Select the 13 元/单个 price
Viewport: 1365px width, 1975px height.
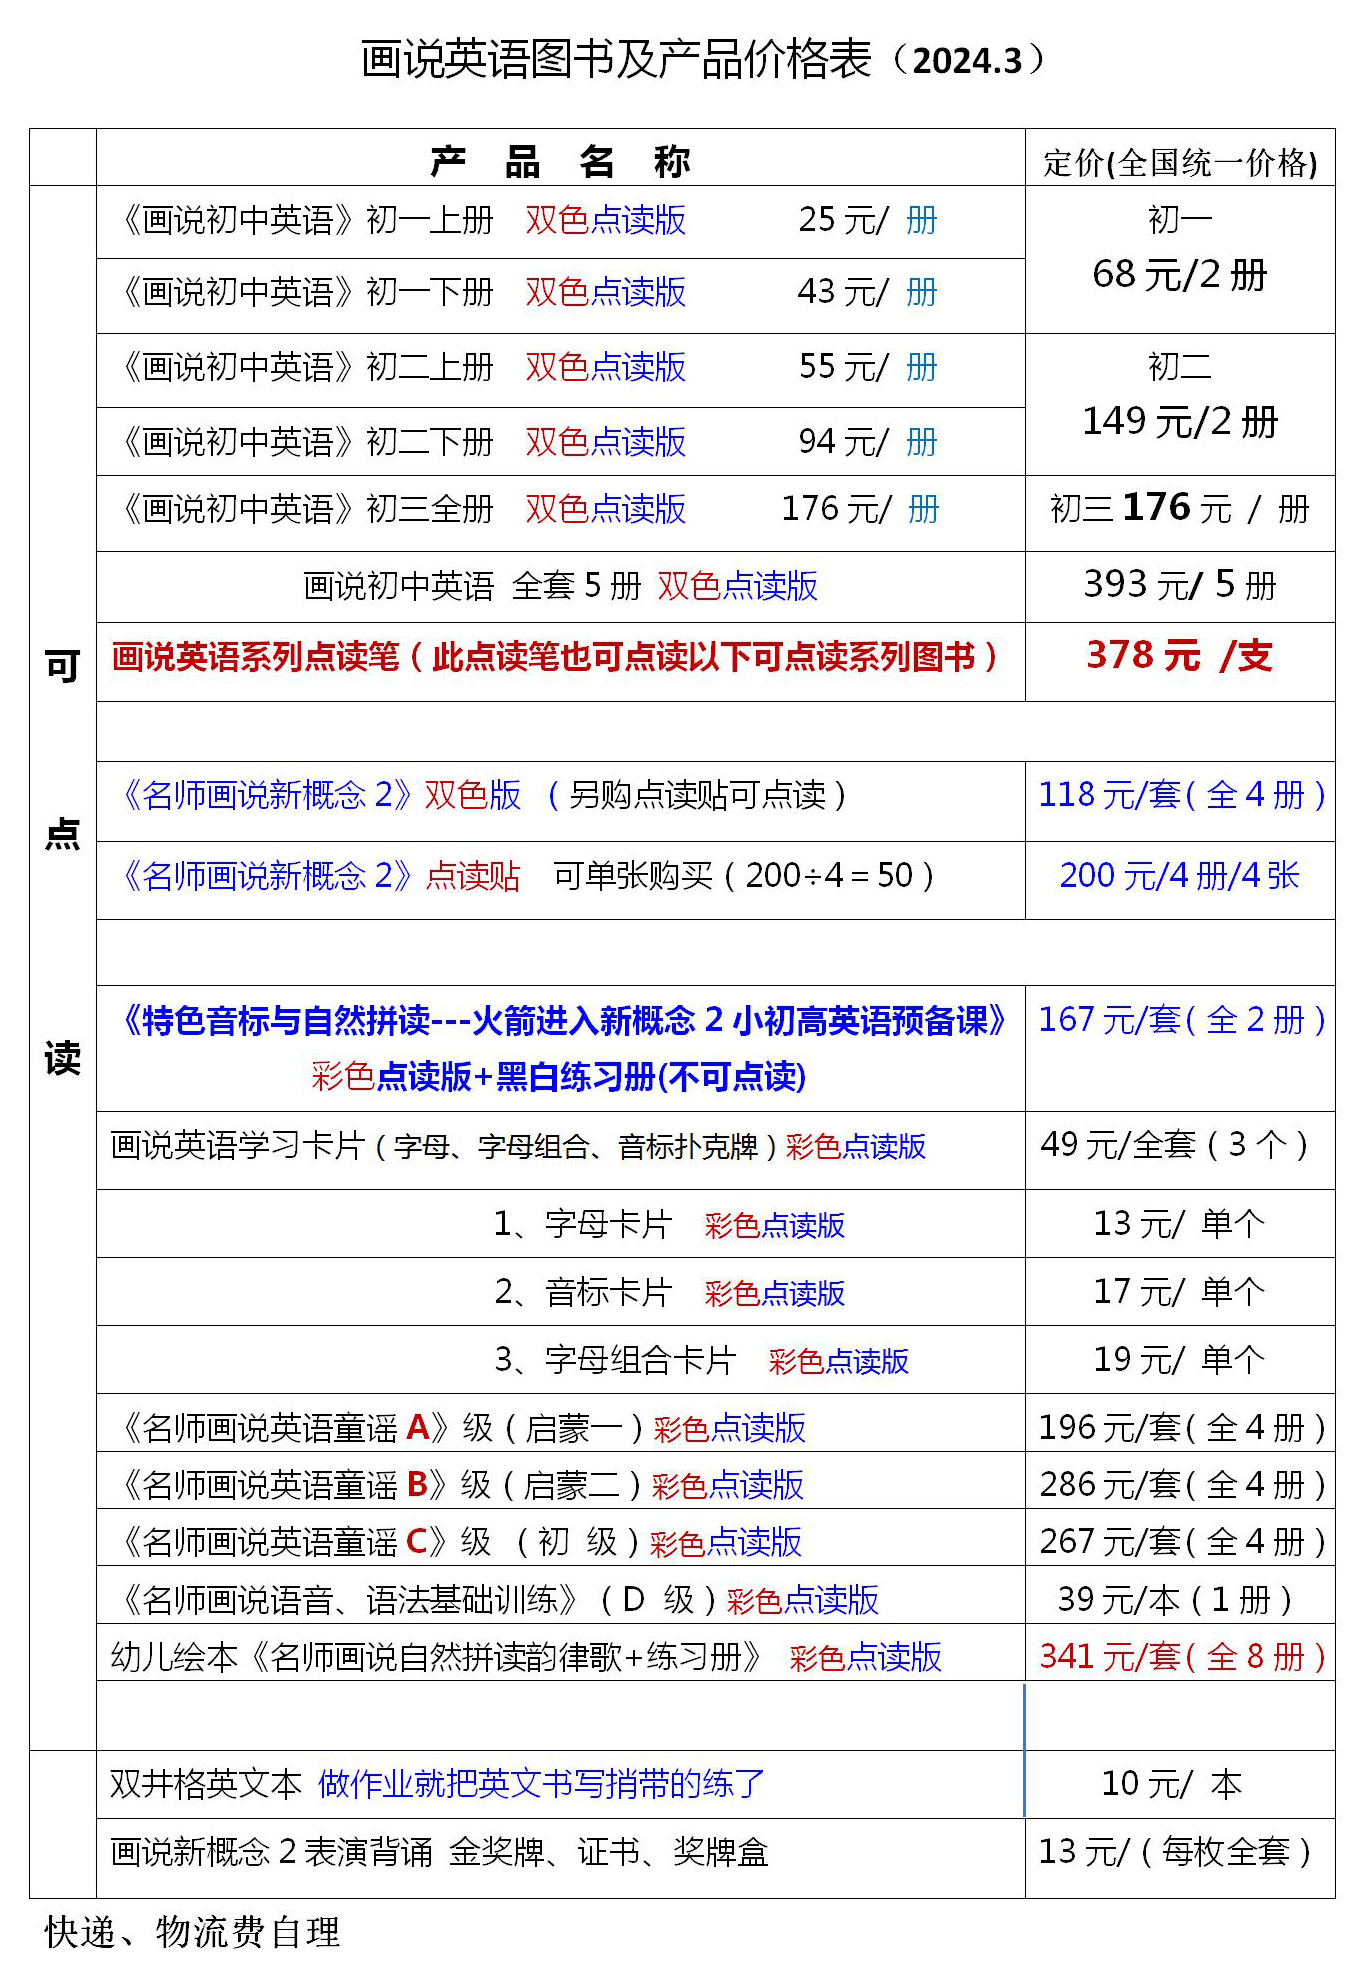tap(1180, 1223)
